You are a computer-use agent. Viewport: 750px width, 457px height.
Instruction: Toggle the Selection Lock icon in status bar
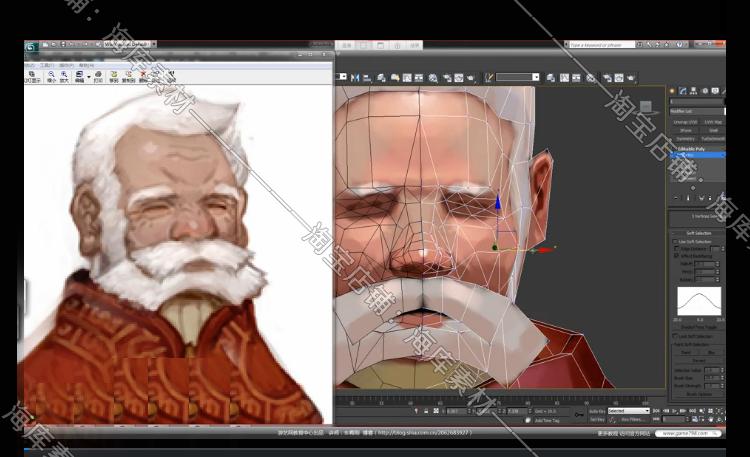click(426, 411)
